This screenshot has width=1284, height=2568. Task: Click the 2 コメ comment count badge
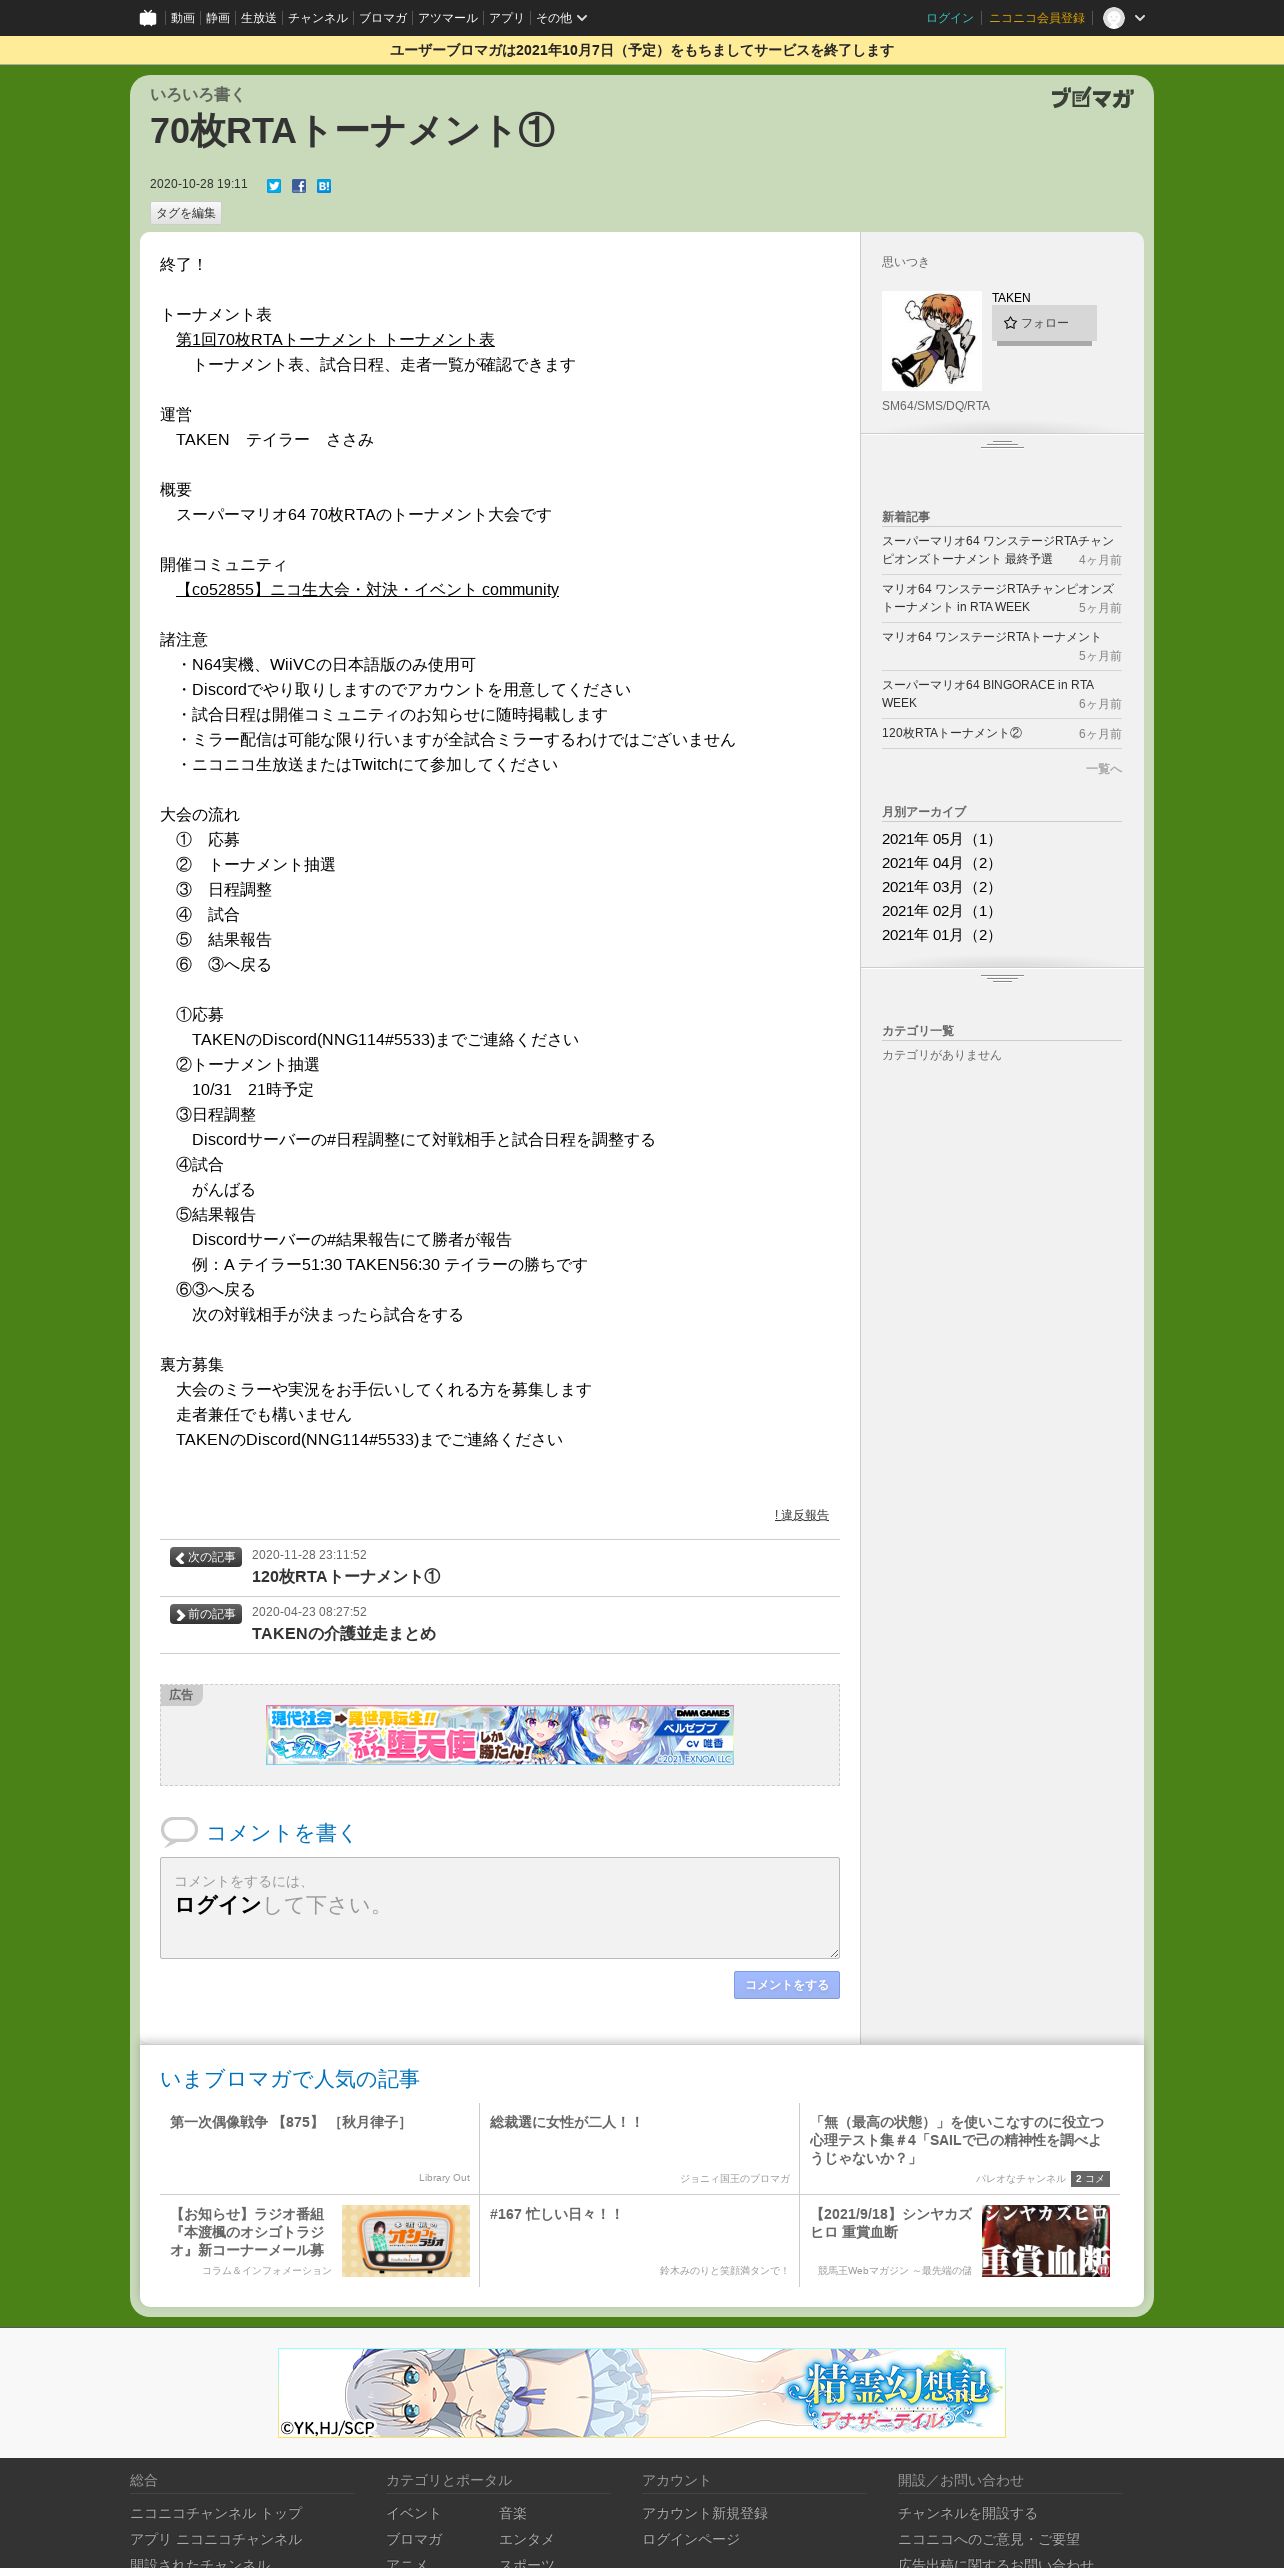pyautogui.click(x=1090, y=2179)
